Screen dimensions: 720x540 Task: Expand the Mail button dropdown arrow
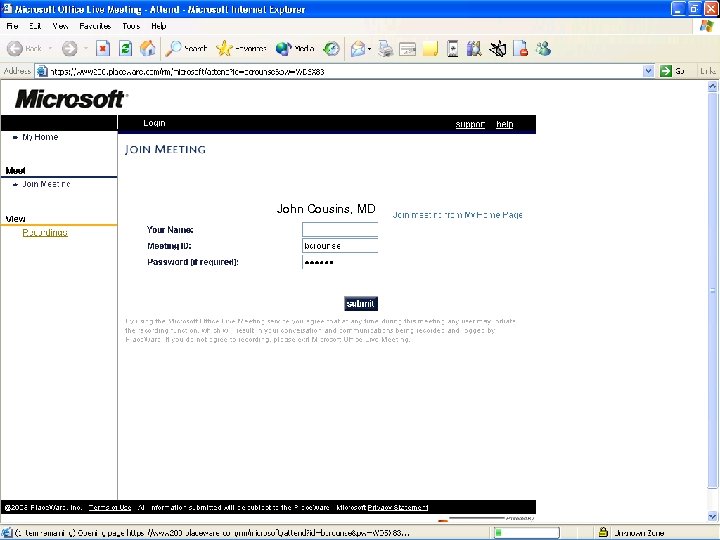[369, 49]
